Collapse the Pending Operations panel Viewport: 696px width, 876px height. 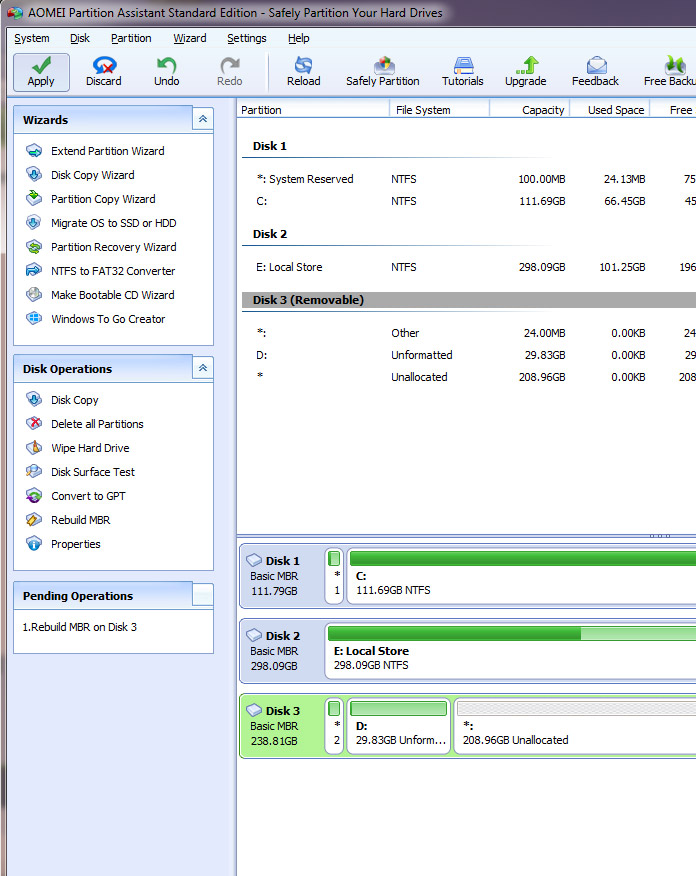(x=202, y=595)
